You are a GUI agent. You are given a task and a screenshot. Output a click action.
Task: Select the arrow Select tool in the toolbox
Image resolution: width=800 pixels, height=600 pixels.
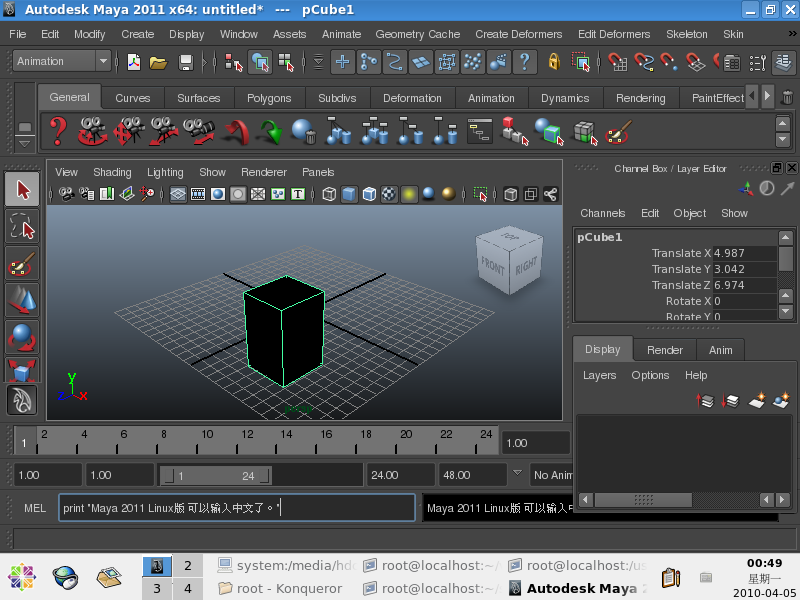(22, 189)
